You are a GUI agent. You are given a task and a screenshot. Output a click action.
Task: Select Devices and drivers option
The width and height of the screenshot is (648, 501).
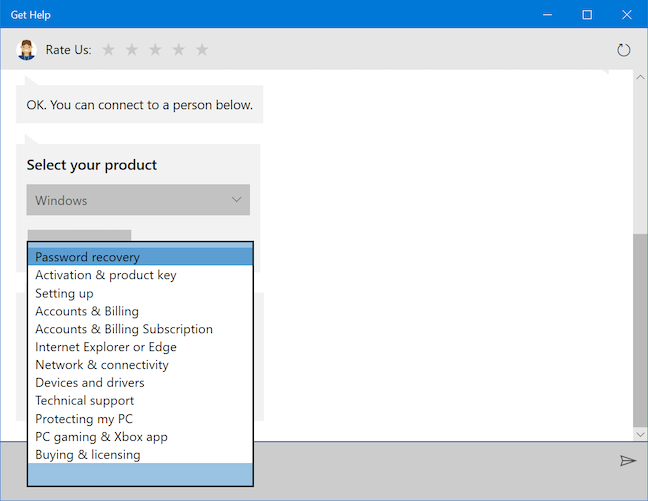click(x=140, y=383)
